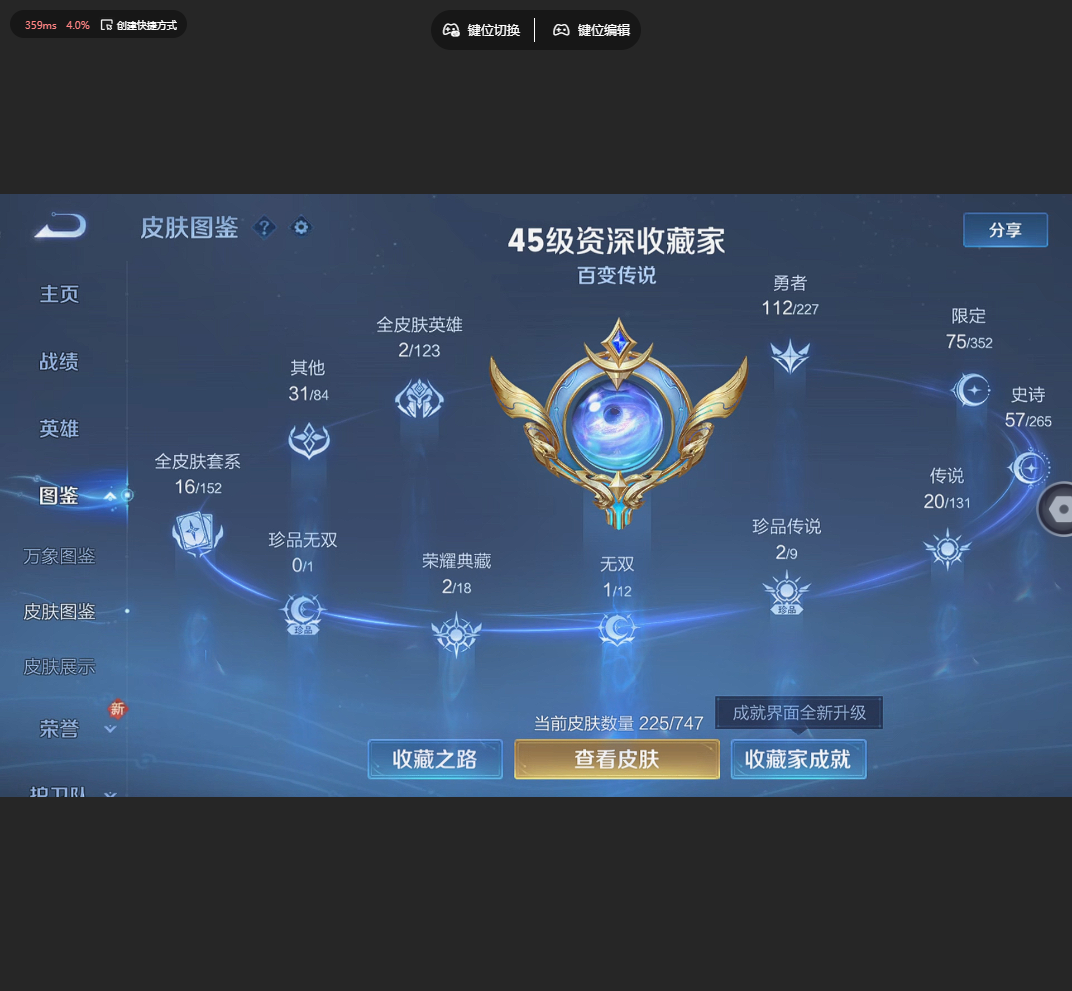
Task: Select the 全皮肤套系 card collection icon
Action: click(x=197, y=533)
